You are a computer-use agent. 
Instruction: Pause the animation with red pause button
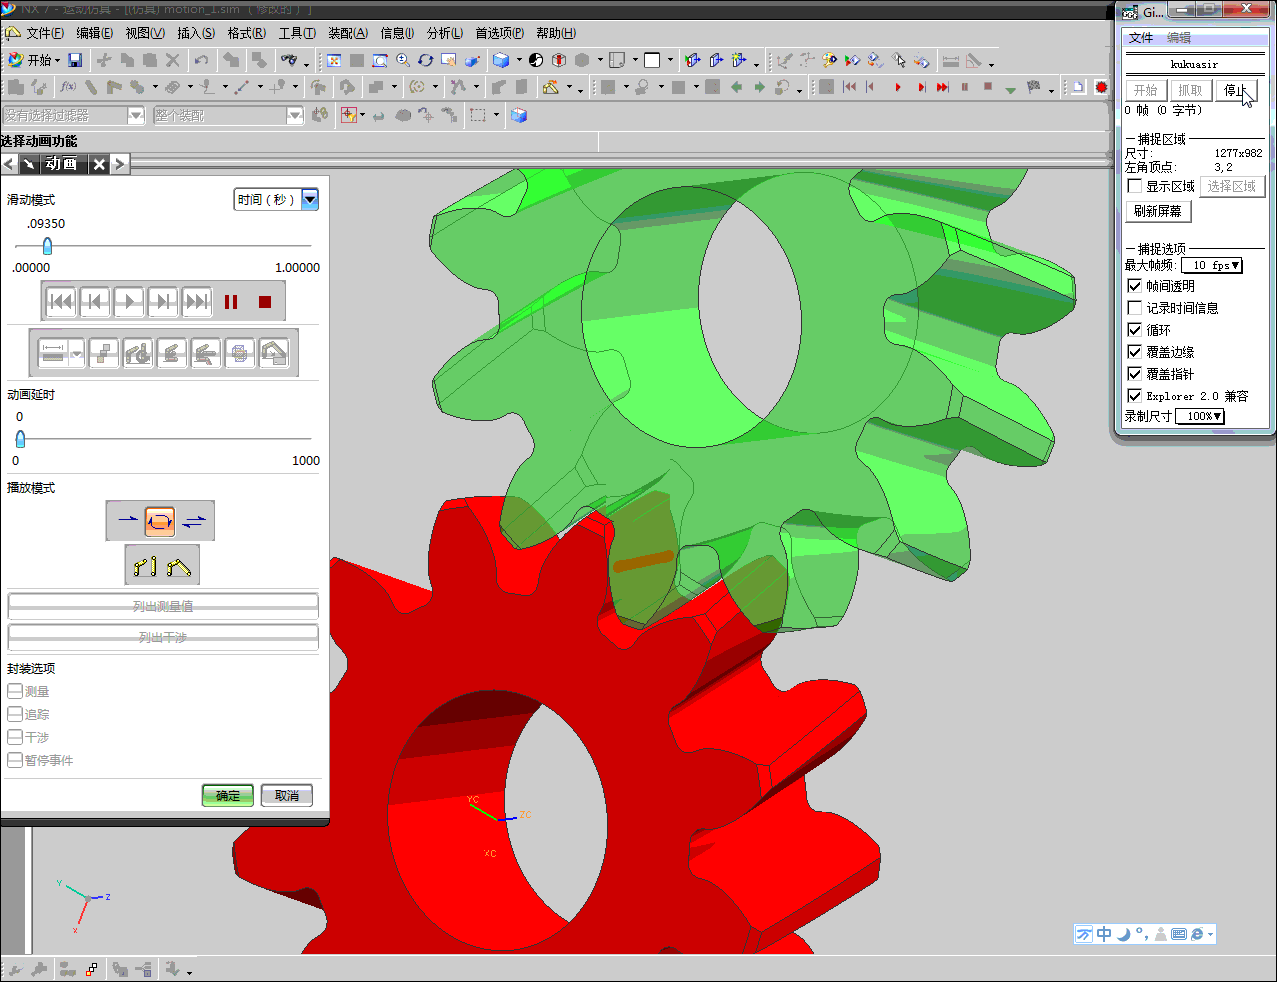tap(231, 302)
